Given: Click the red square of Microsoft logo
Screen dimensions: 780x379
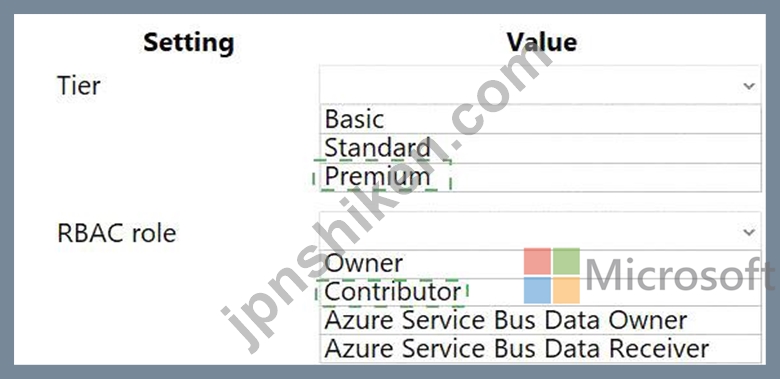Looking at the screenshot, I should 537,261.
